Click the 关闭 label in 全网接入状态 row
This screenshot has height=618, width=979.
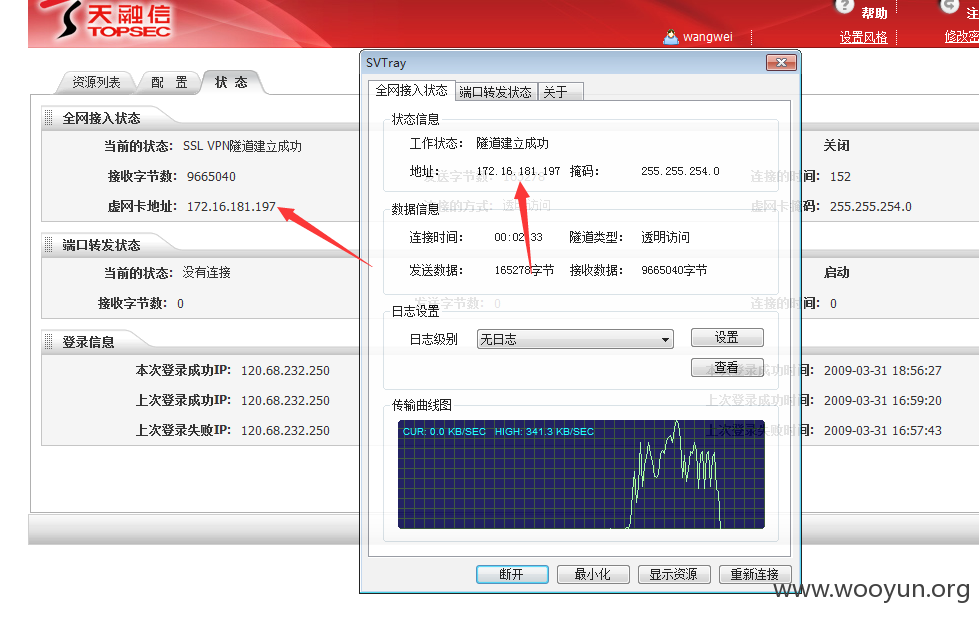pos(837,145)
